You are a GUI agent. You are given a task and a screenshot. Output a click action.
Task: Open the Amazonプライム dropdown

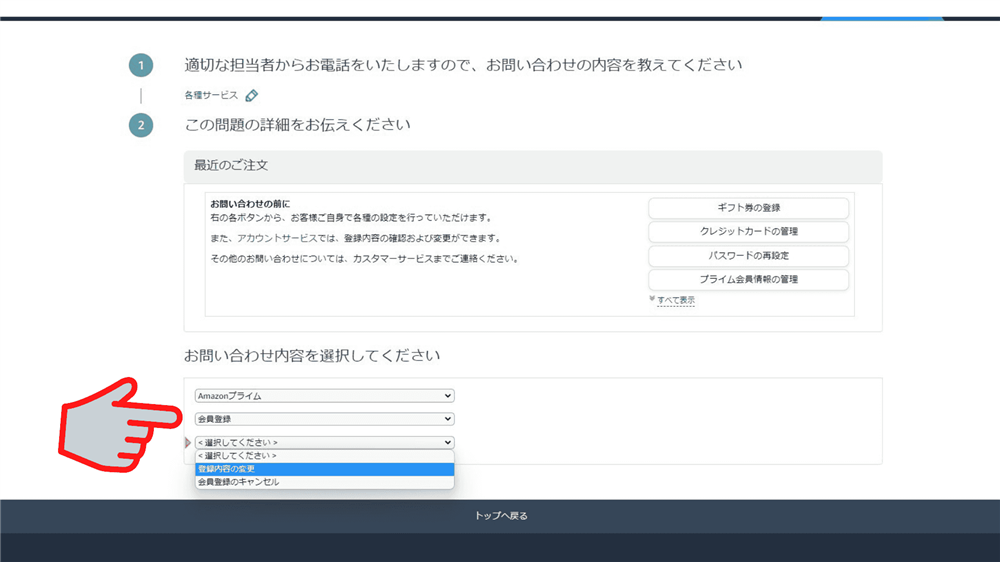[324, 396]
